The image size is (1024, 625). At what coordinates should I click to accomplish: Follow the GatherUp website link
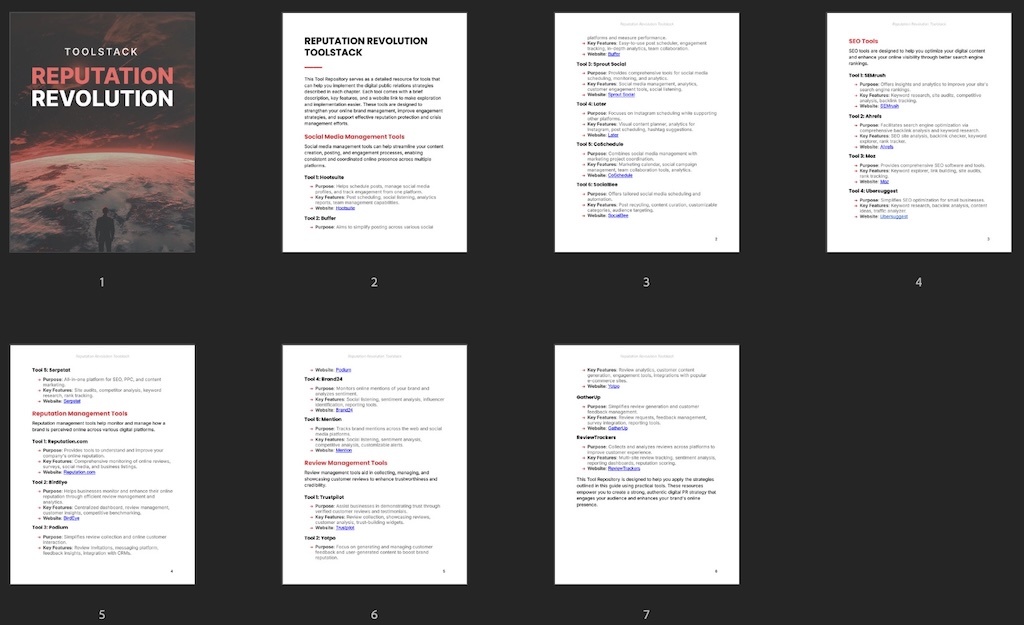click(x=617, y=428)
